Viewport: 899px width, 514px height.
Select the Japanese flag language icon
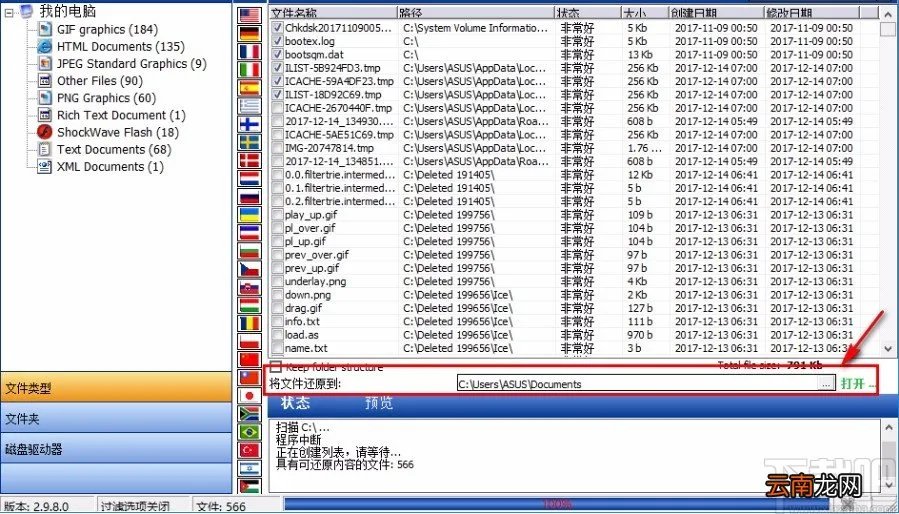point(250,396)
